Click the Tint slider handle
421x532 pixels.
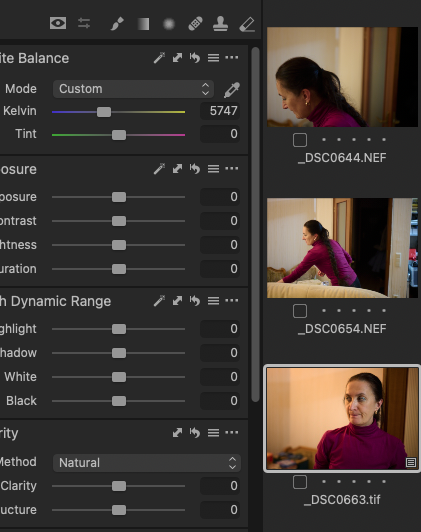[x=119, y=135]
